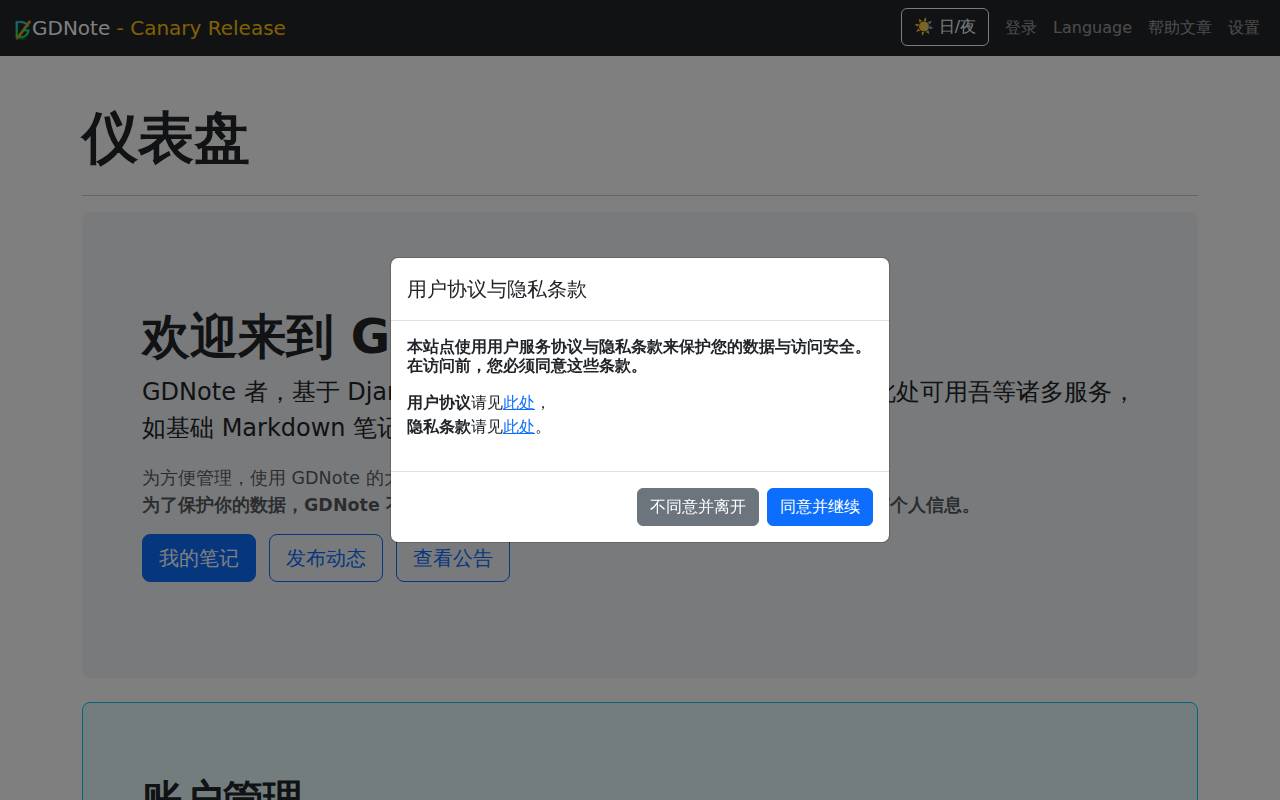
Task: Click the 发布动态 button
Action: (x=326, y=558)
